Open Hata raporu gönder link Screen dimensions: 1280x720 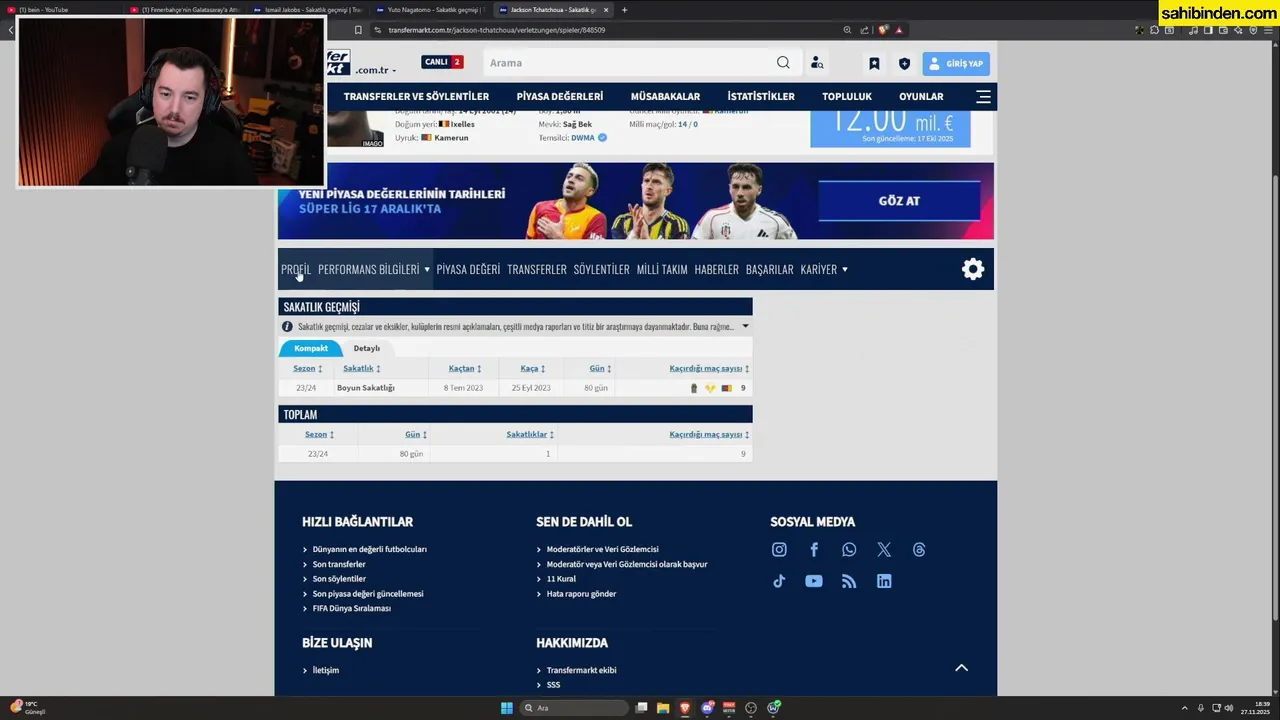point(581,594)
